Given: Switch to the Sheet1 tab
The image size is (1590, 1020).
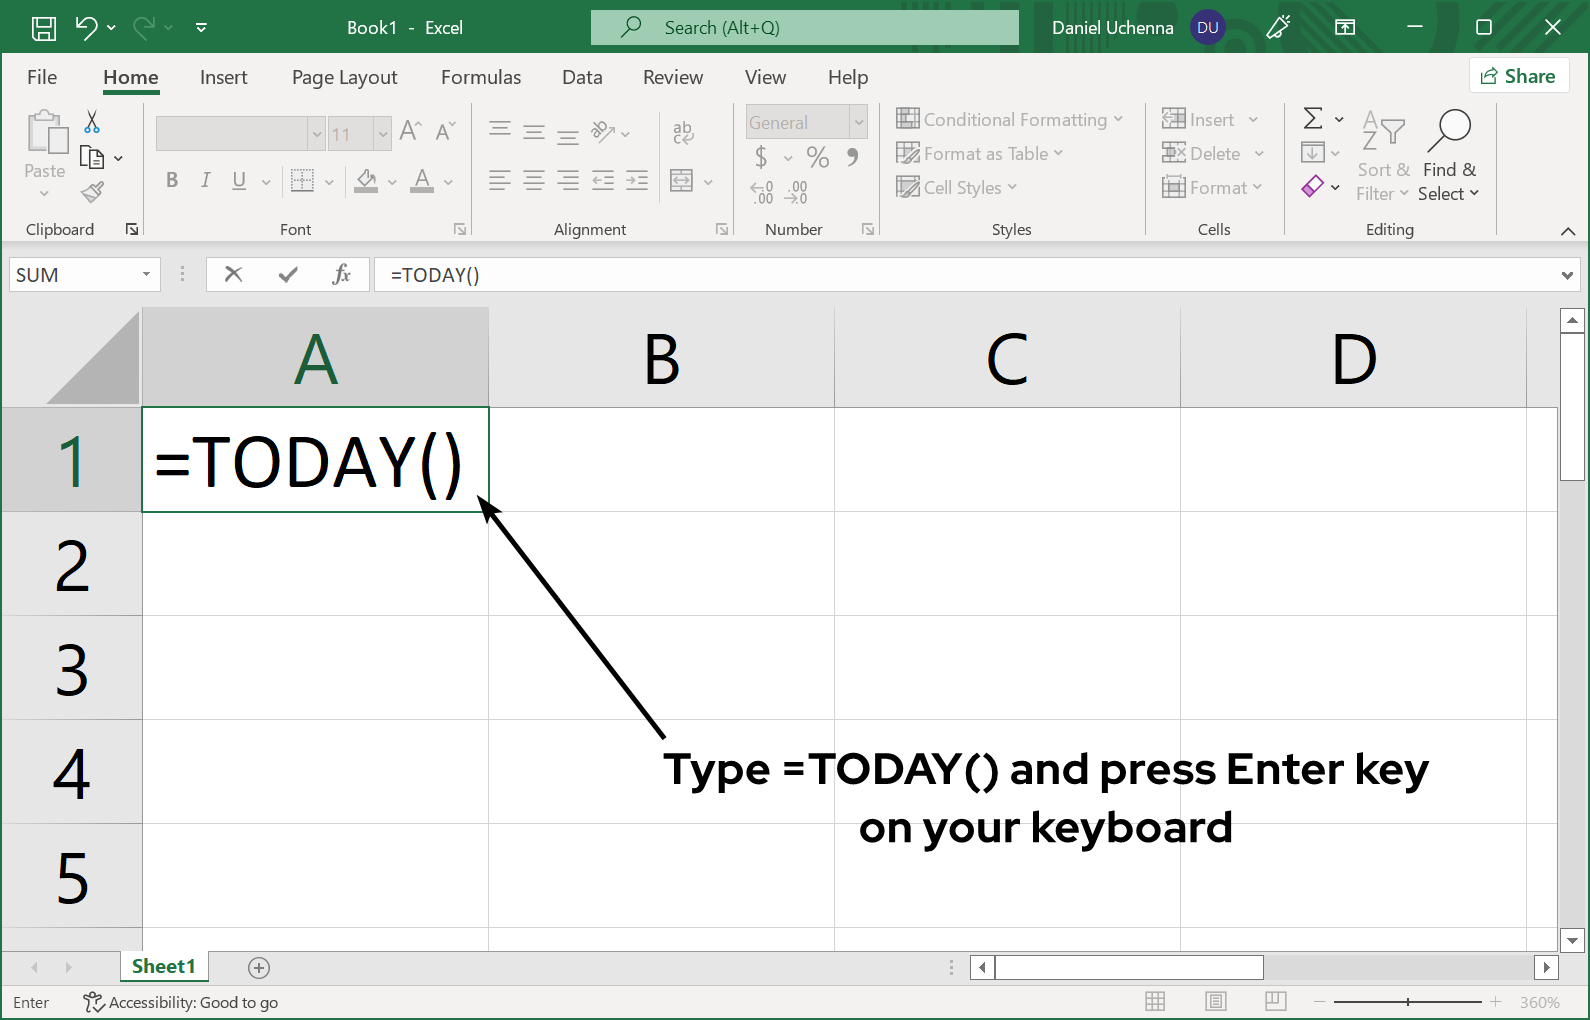Looking at the screenshot, I should (163, 966).
